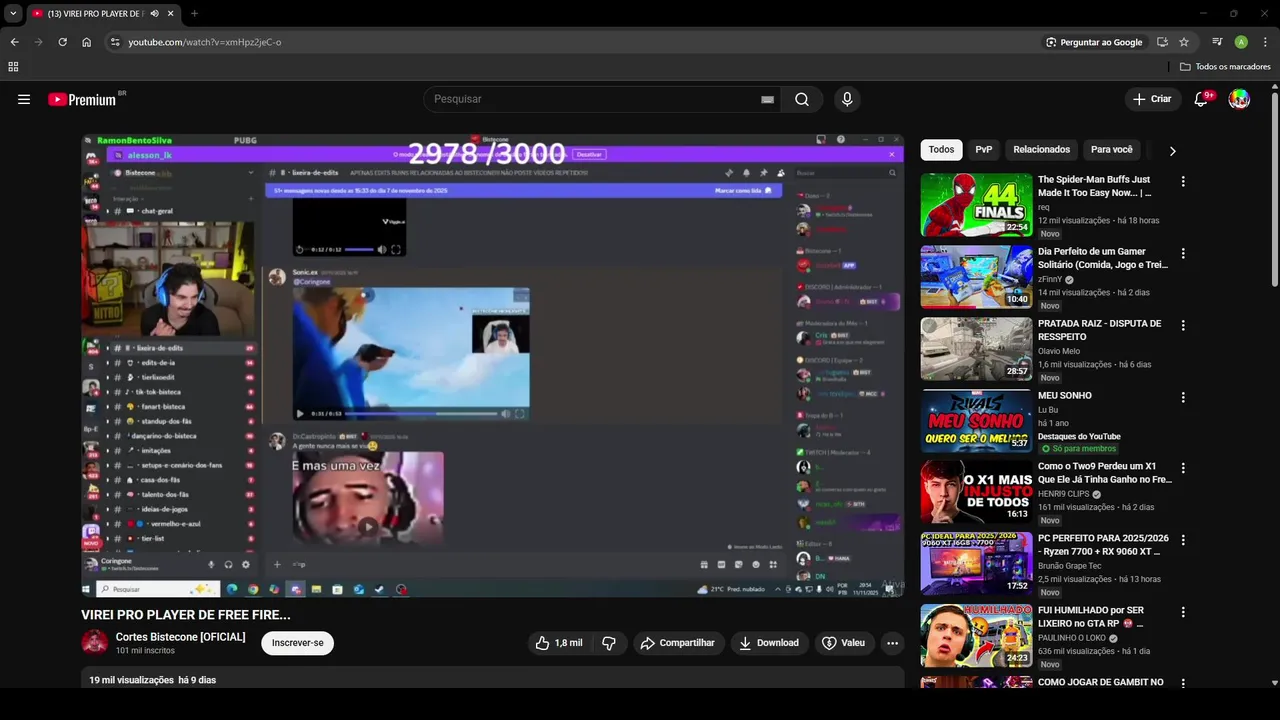Open more actions ellipsis under the video
Screen dimensions: 1280x720
tap(893, 643)
